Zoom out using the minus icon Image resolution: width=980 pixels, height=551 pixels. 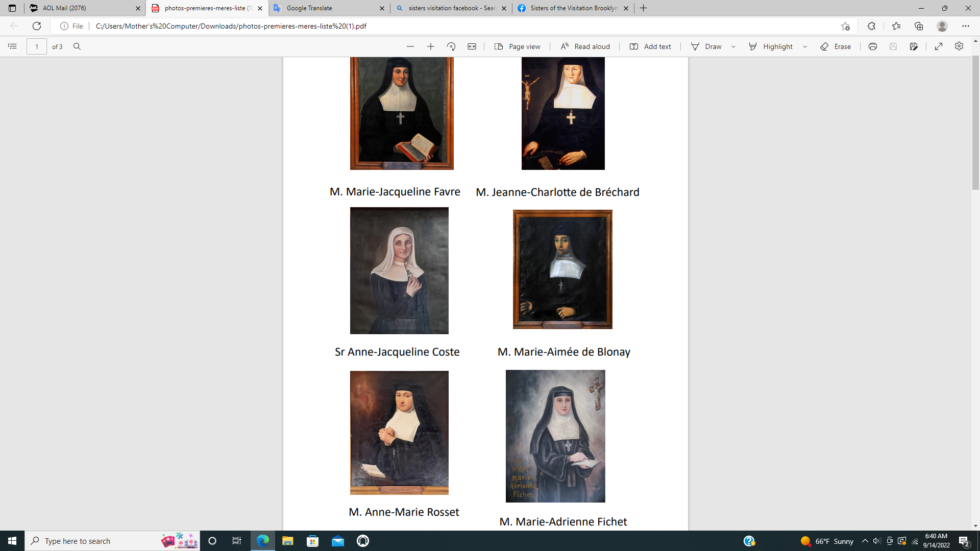point(410,47)
